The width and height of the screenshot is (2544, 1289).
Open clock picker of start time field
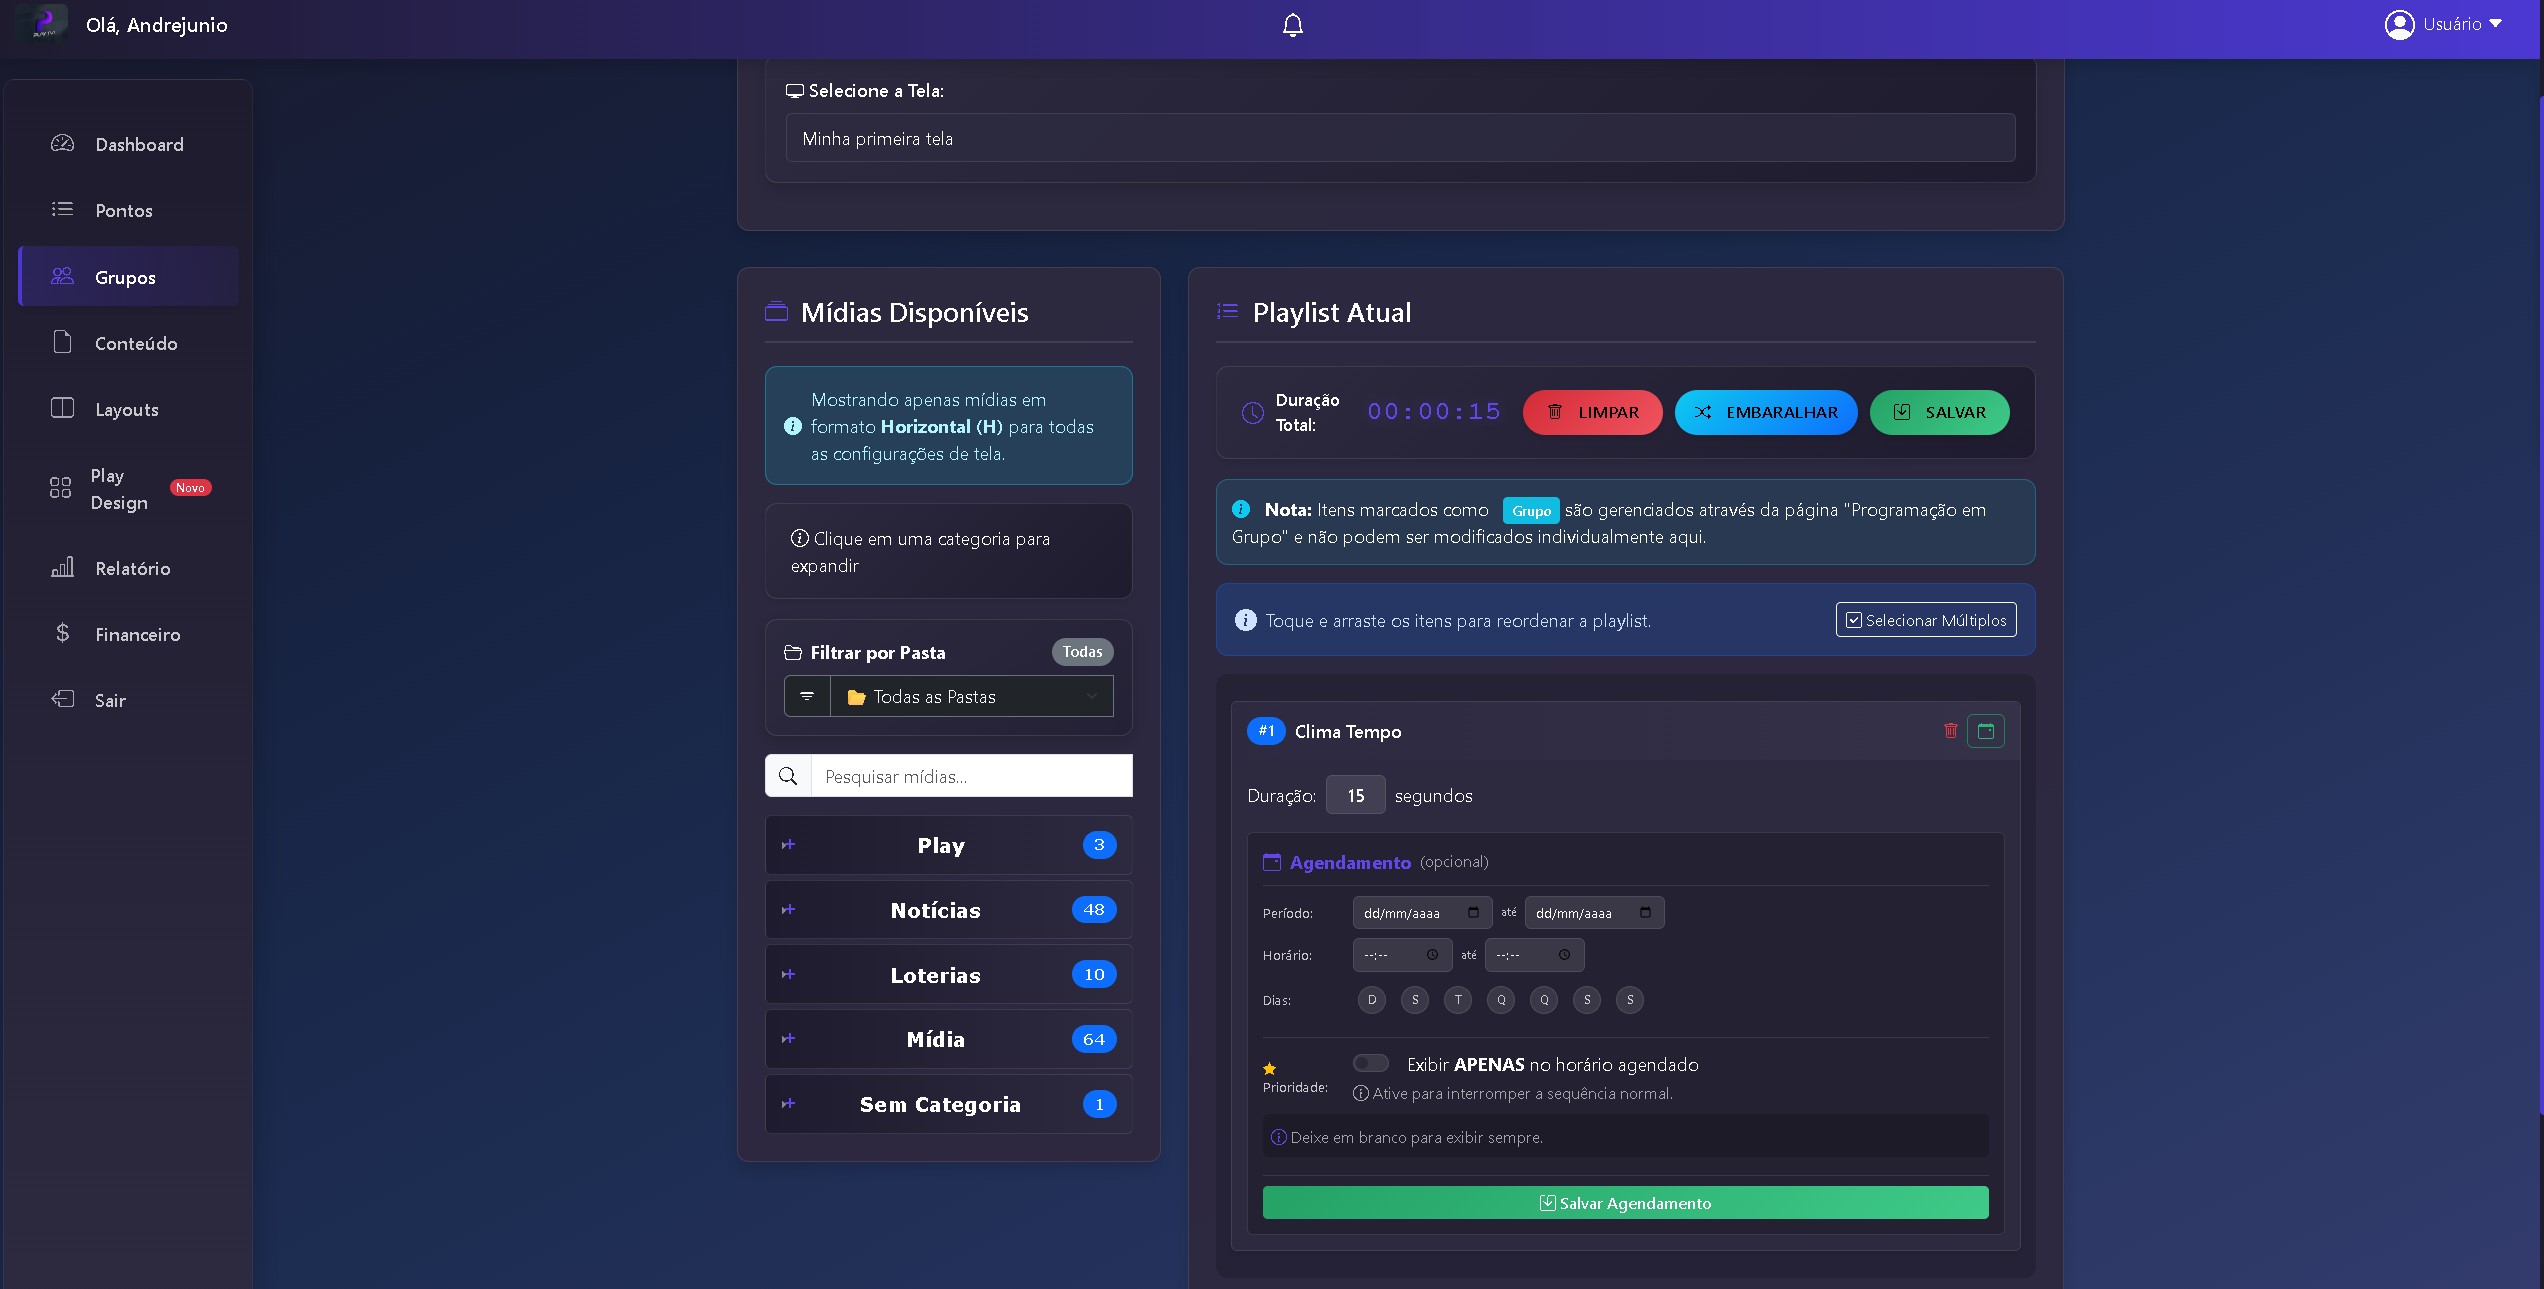pos(1432,955)
